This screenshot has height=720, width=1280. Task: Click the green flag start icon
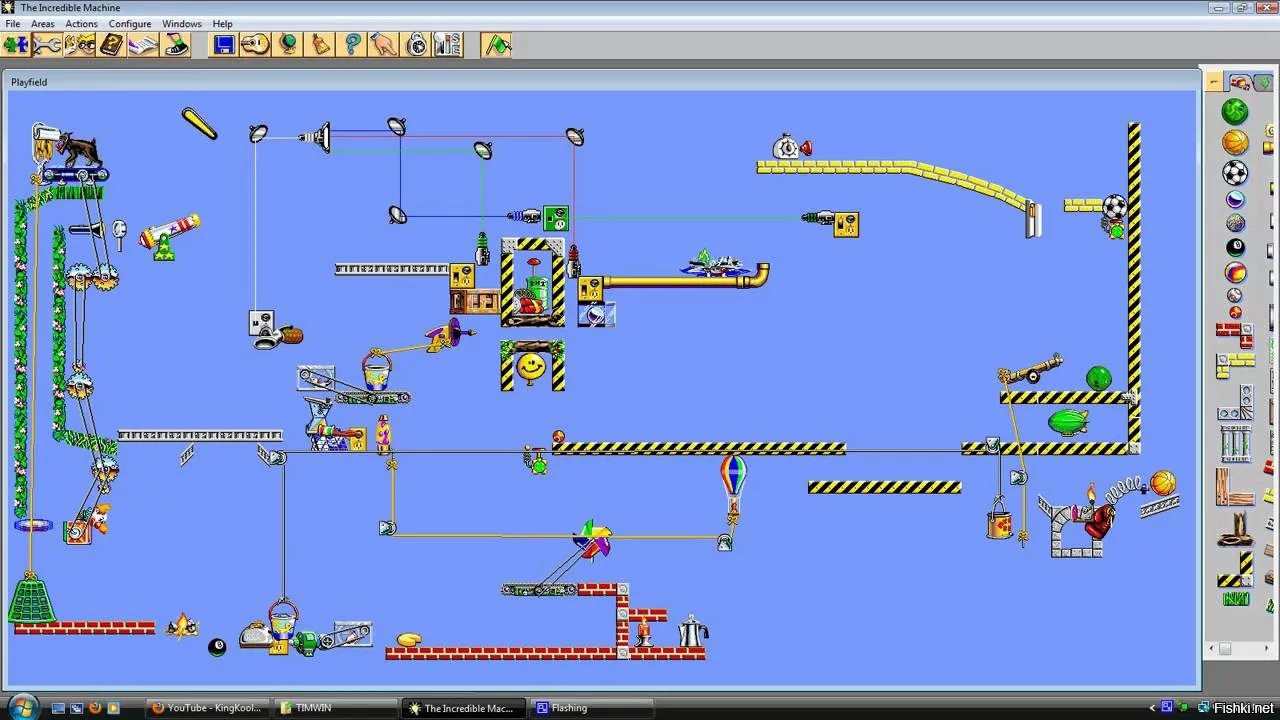tap(496, 45)
